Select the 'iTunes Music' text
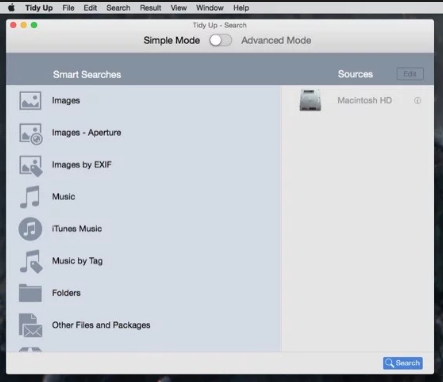The height and width of the screenshot is (382, 443). pyautogui.click(x=77, y=229)
